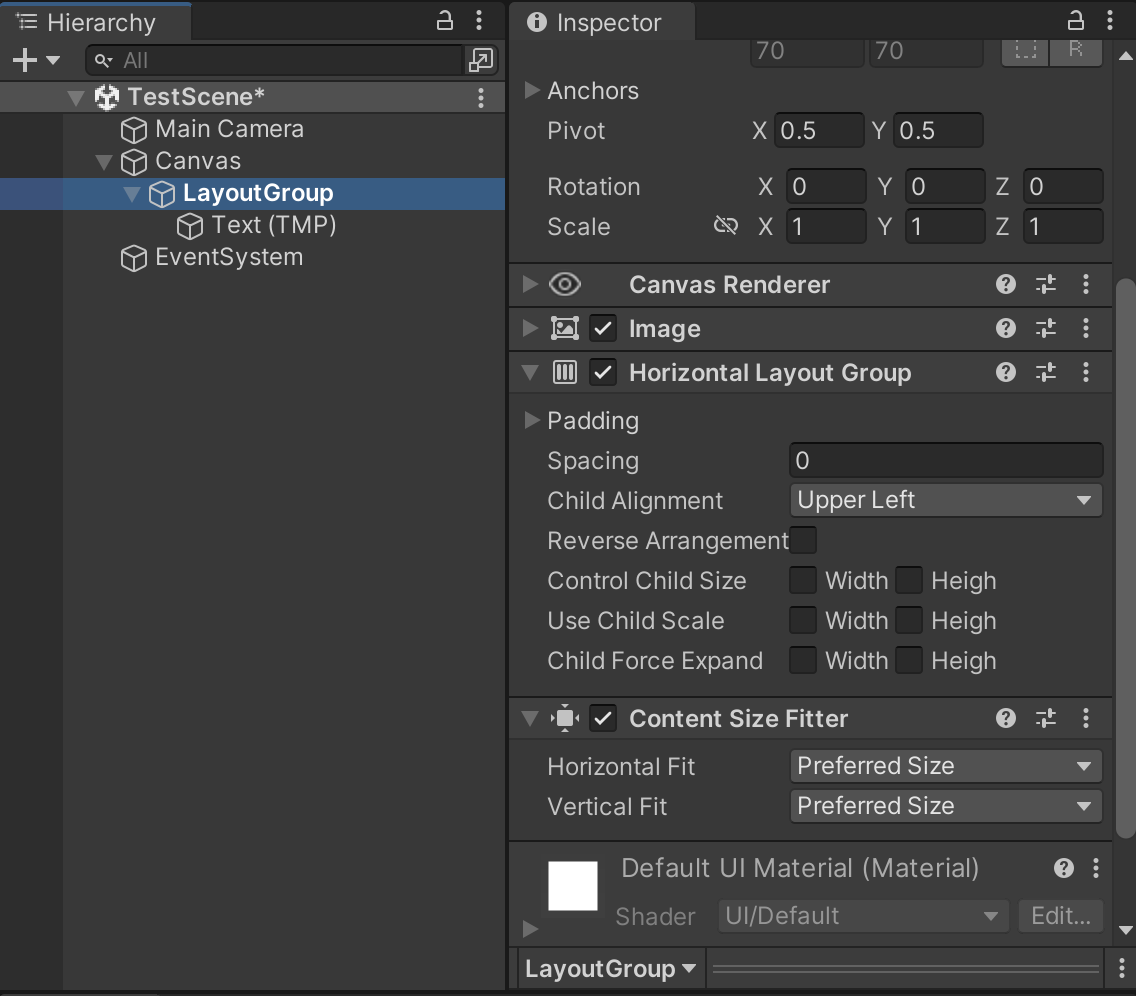Enable Reverse Arrangement checkbox
Viewport: 1136px width, 996px height.
803,540
